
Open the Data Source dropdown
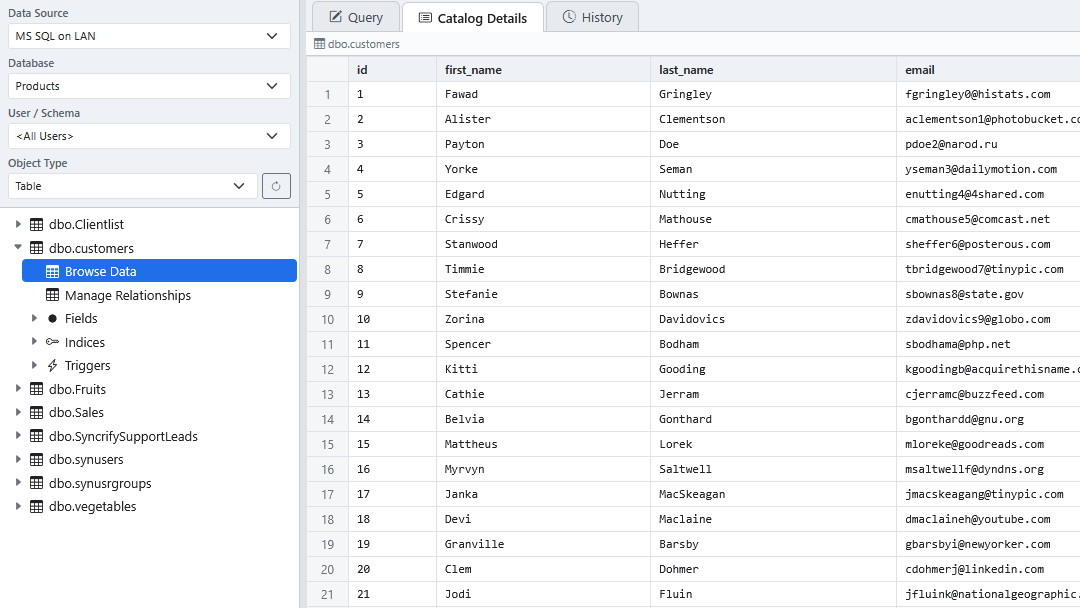pos(149,36)
